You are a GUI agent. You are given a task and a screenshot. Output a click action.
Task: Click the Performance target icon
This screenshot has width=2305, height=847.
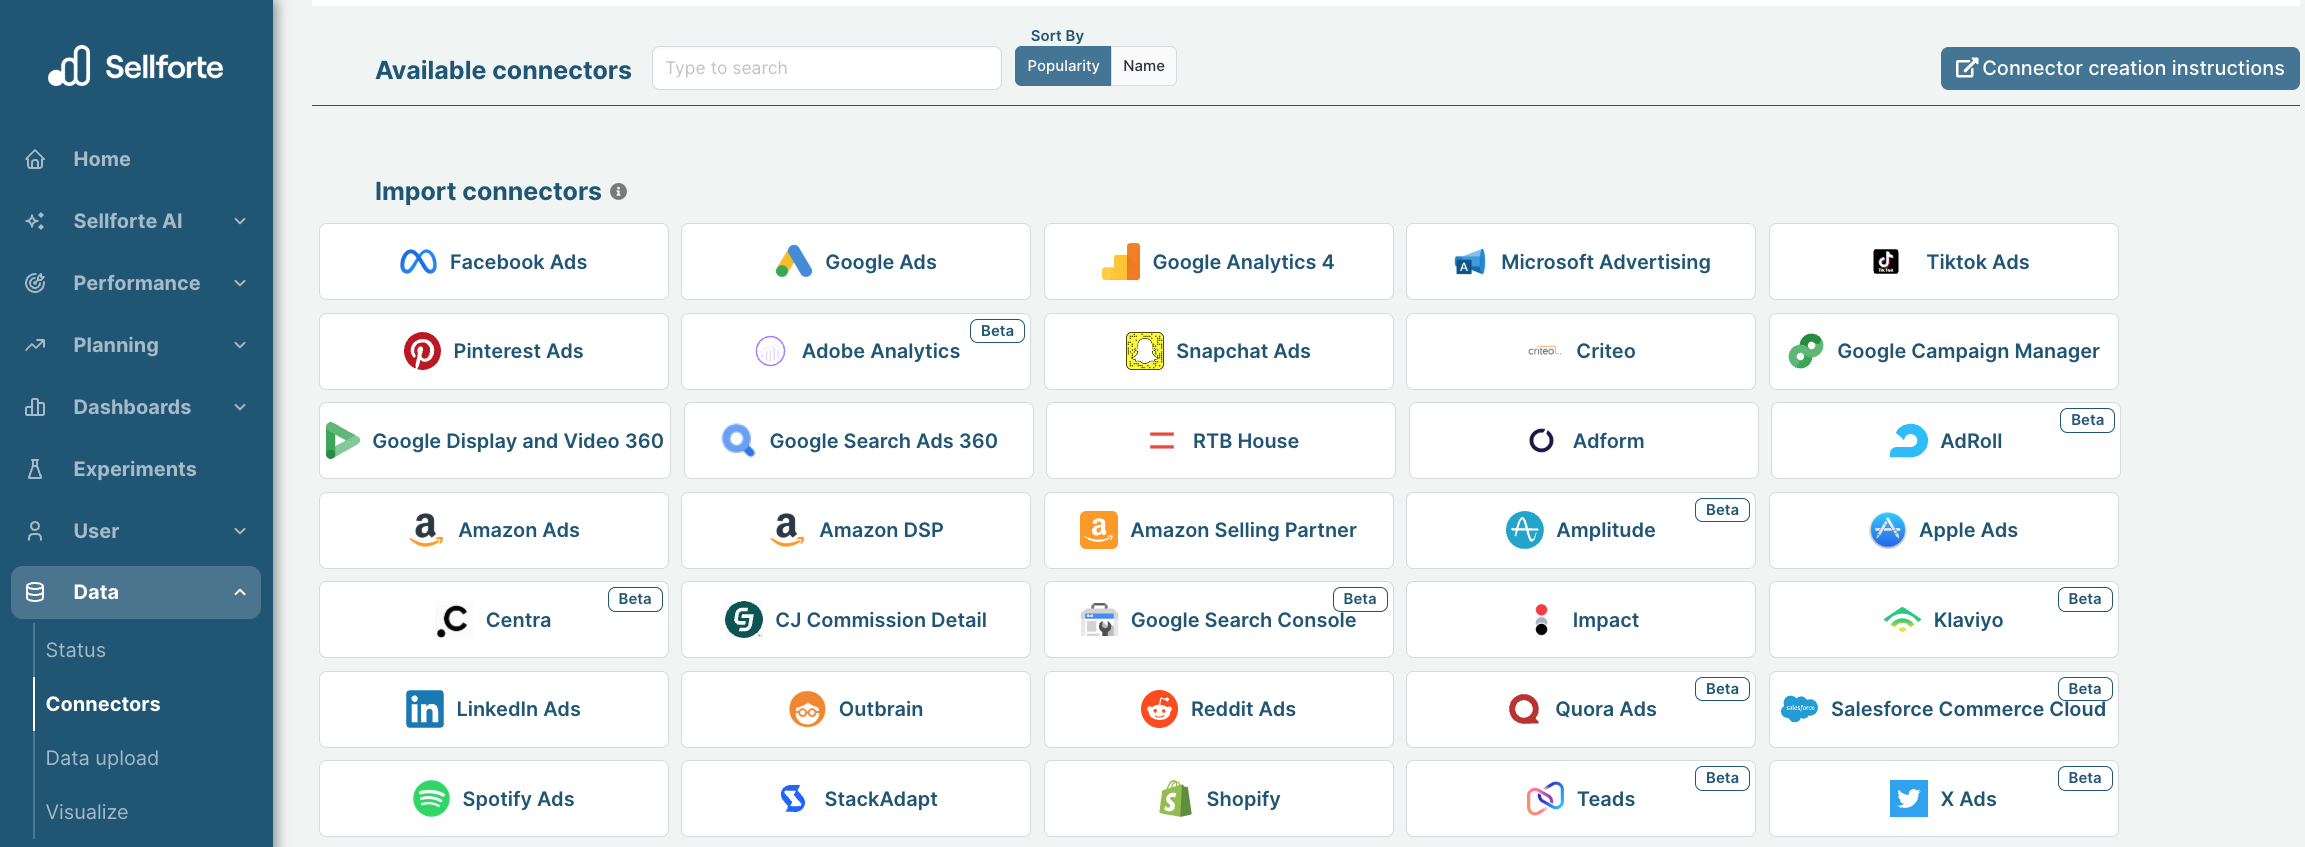35,283
